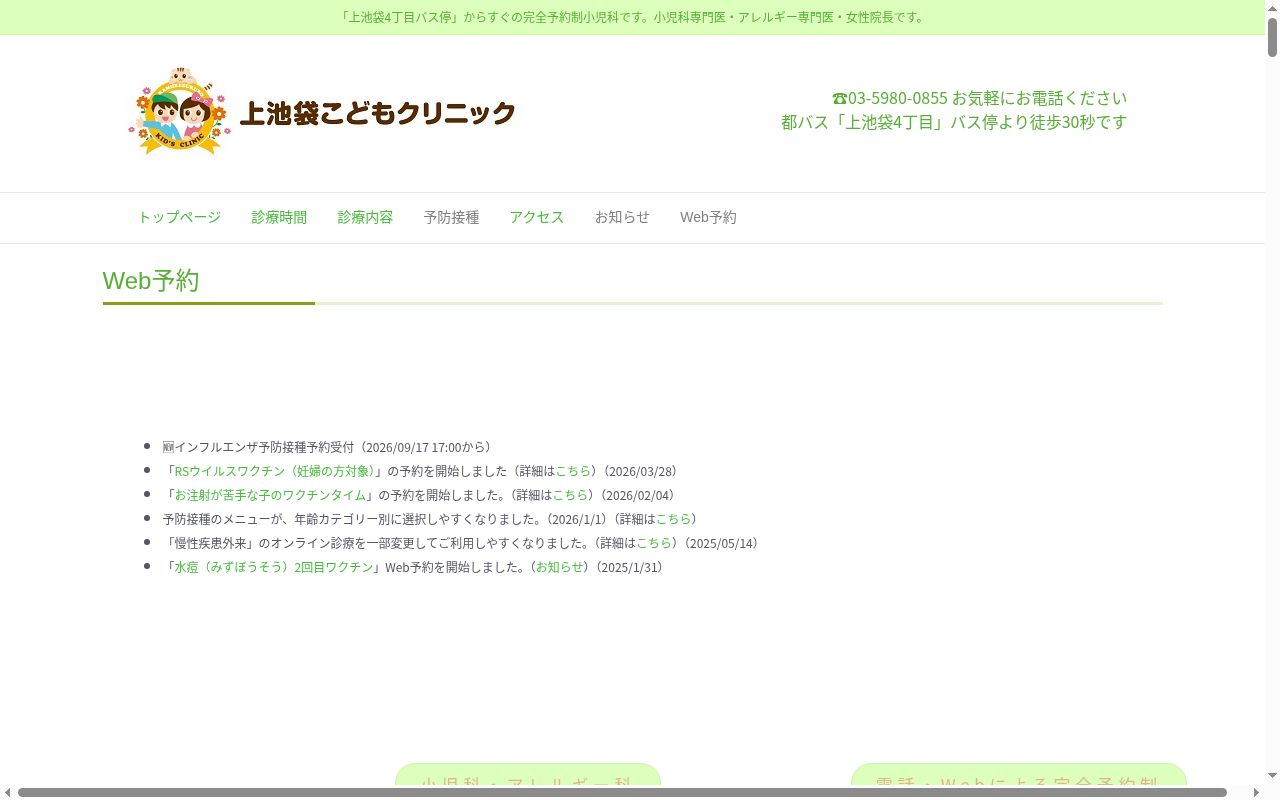This screenshot has width=1280, height=800.
Task: Click the 上池袋こどもクリニック site title
Action: point(378,113)
